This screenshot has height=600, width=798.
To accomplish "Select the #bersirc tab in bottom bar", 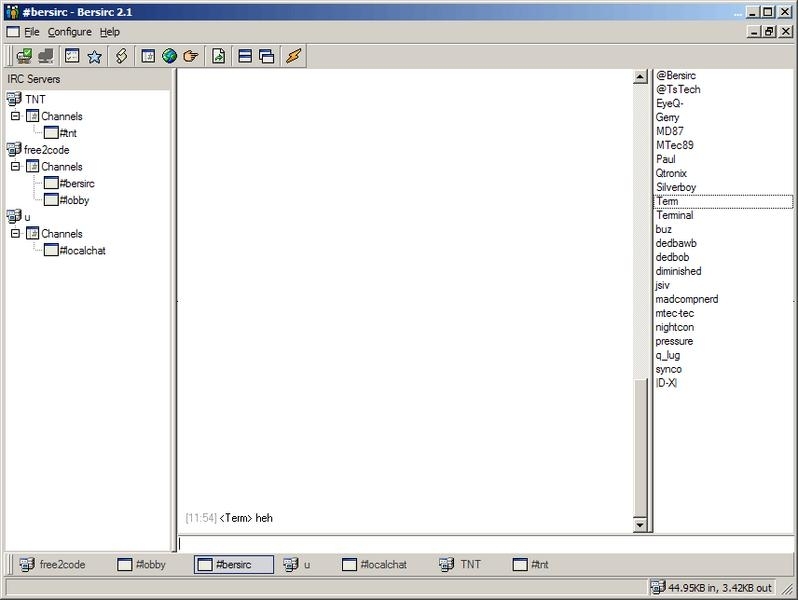I will pos(234,564).
